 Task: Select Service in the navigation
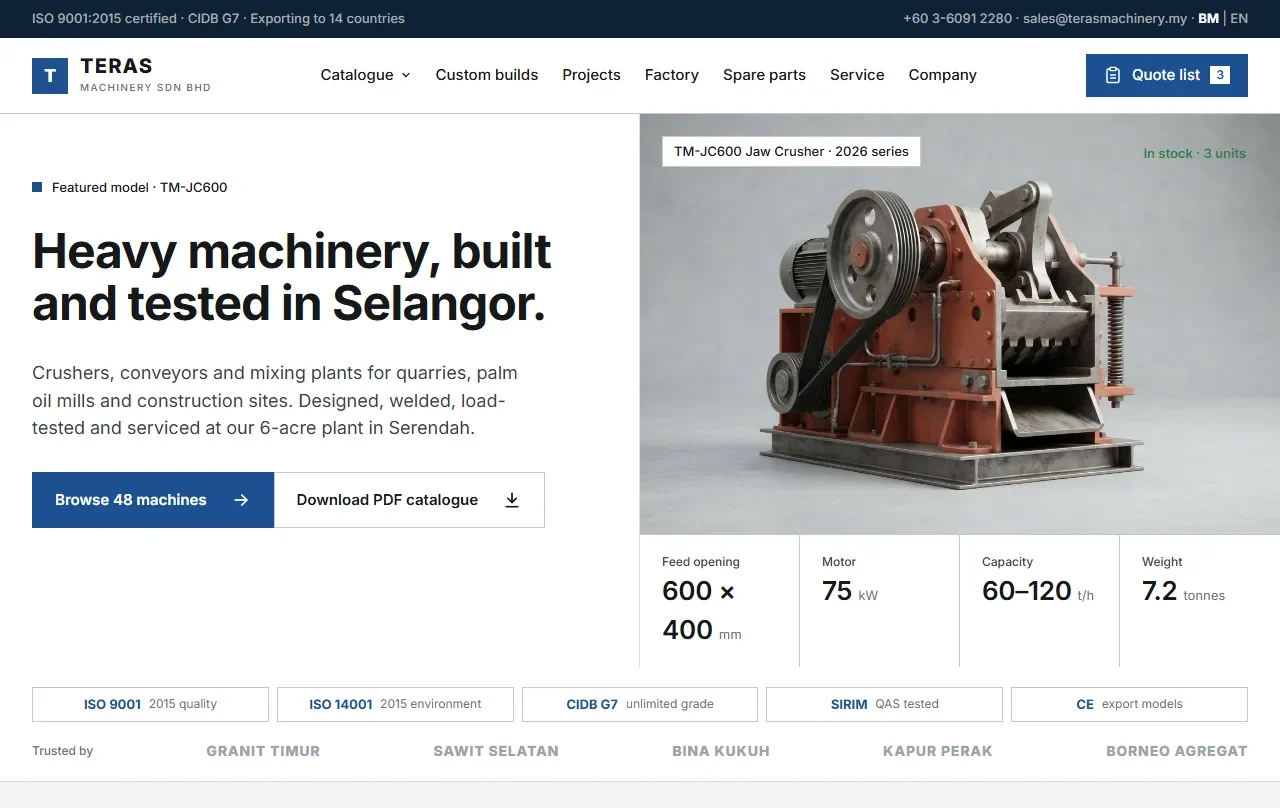coord(857,75)
